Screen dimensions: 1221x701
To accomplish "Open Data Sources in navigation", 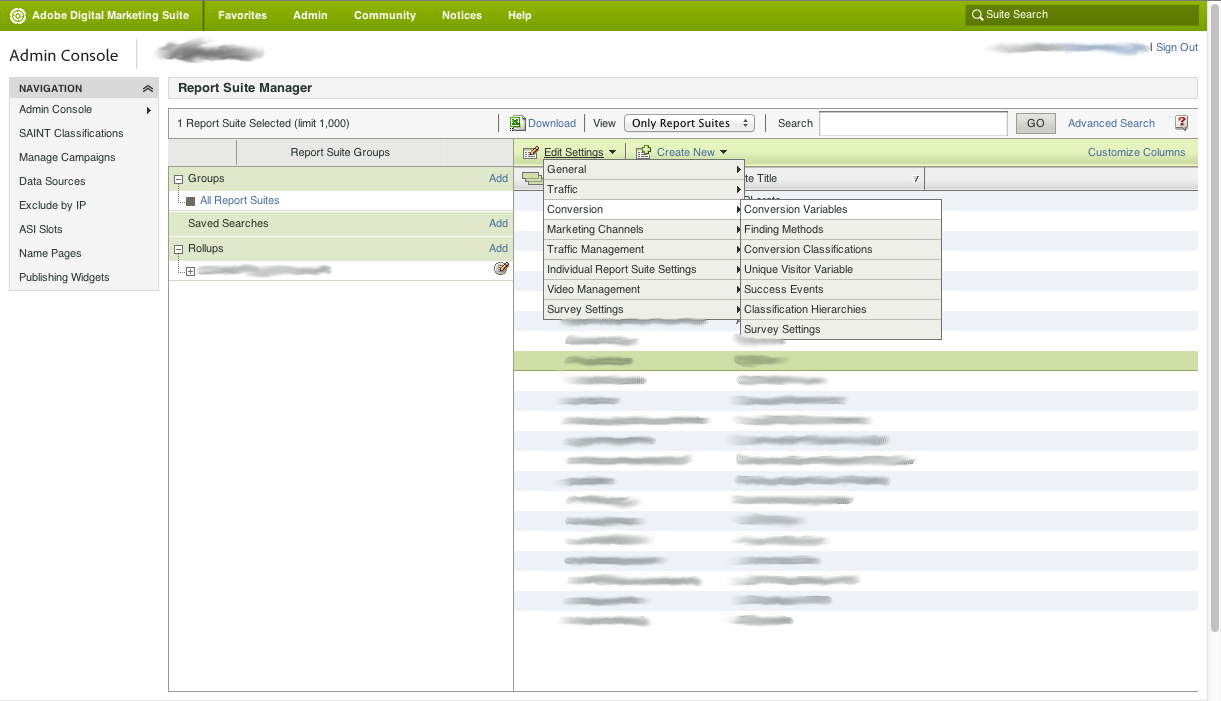I will pos(52,181).
